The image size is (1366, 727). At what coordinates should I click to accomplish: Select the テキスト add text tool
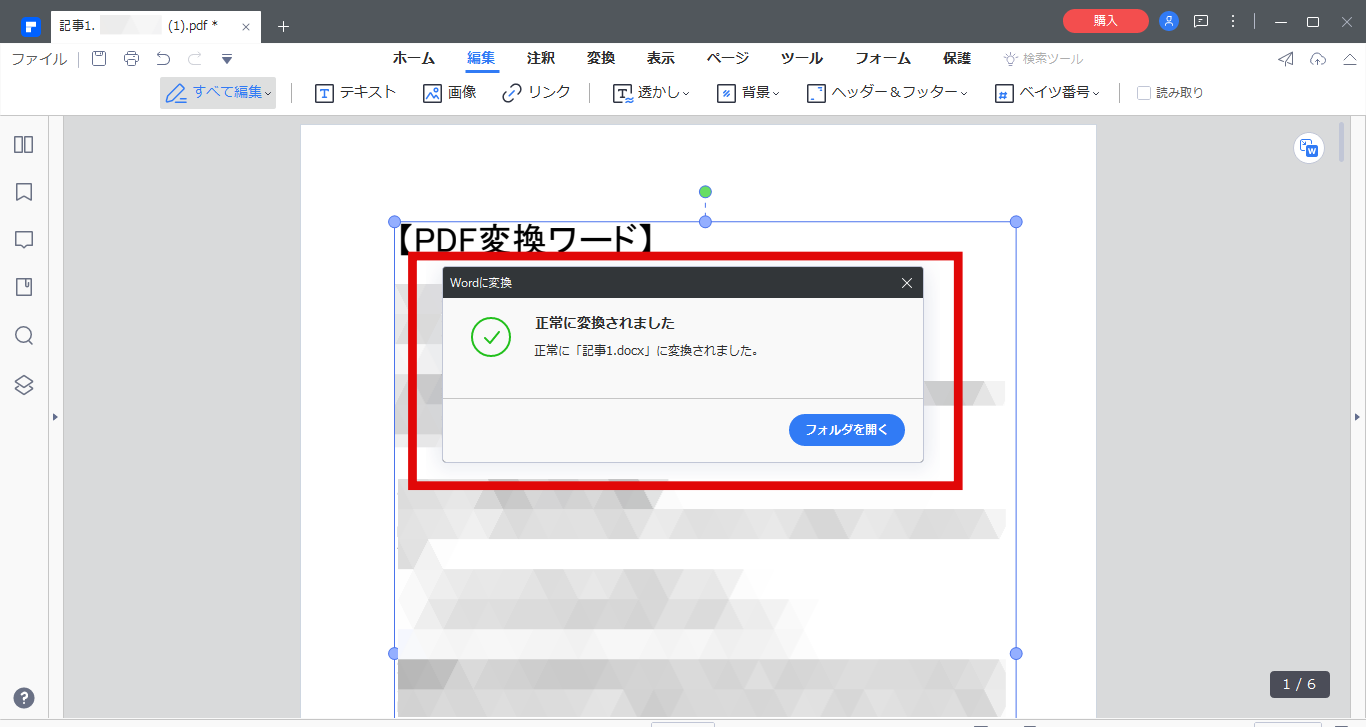356,93
